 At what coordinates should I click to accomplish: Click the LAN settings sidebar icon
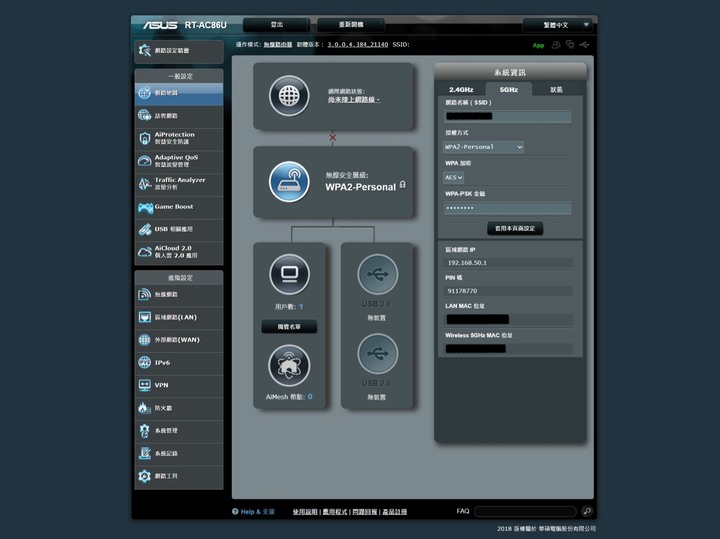pos(145,317)
